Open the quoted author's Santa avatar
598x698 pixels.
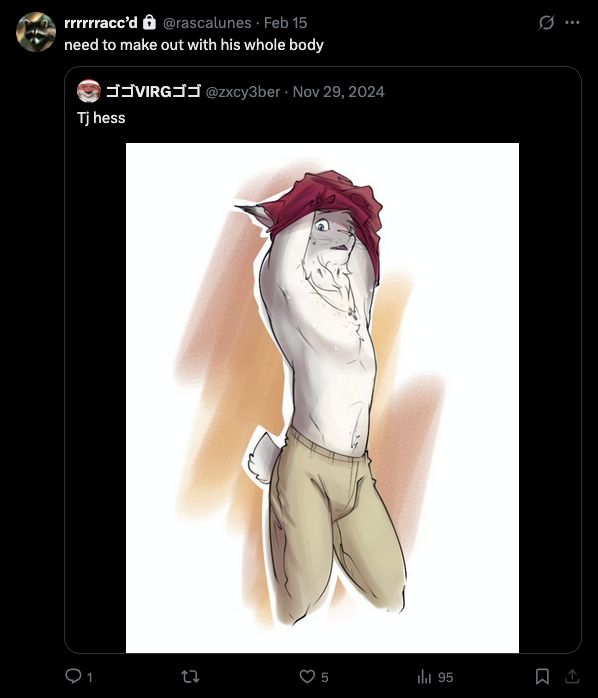click(89, 91)
